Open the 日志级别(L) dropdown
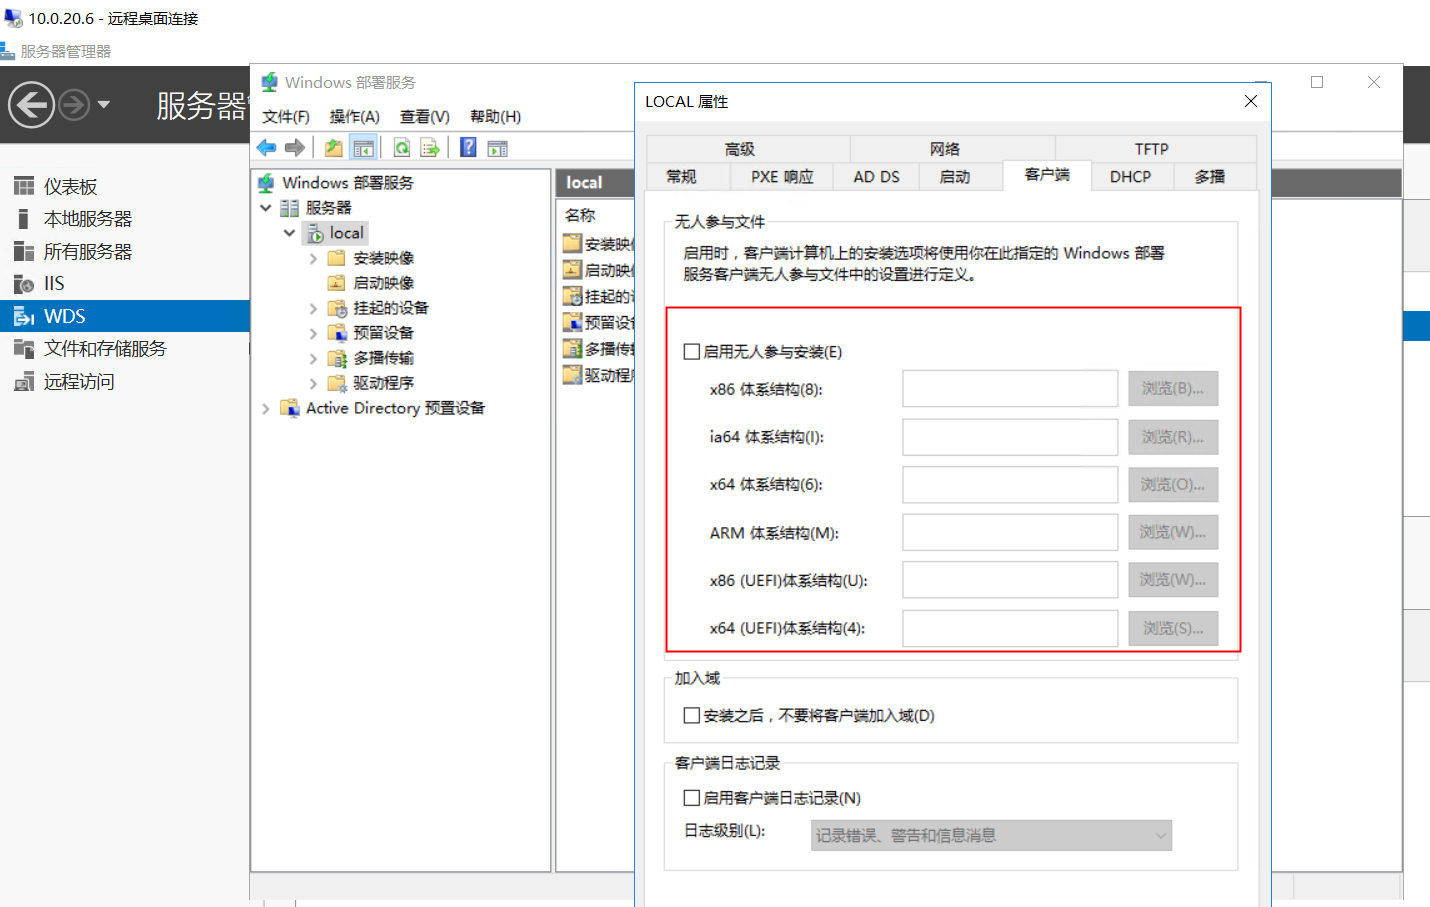 pos(991,835)
